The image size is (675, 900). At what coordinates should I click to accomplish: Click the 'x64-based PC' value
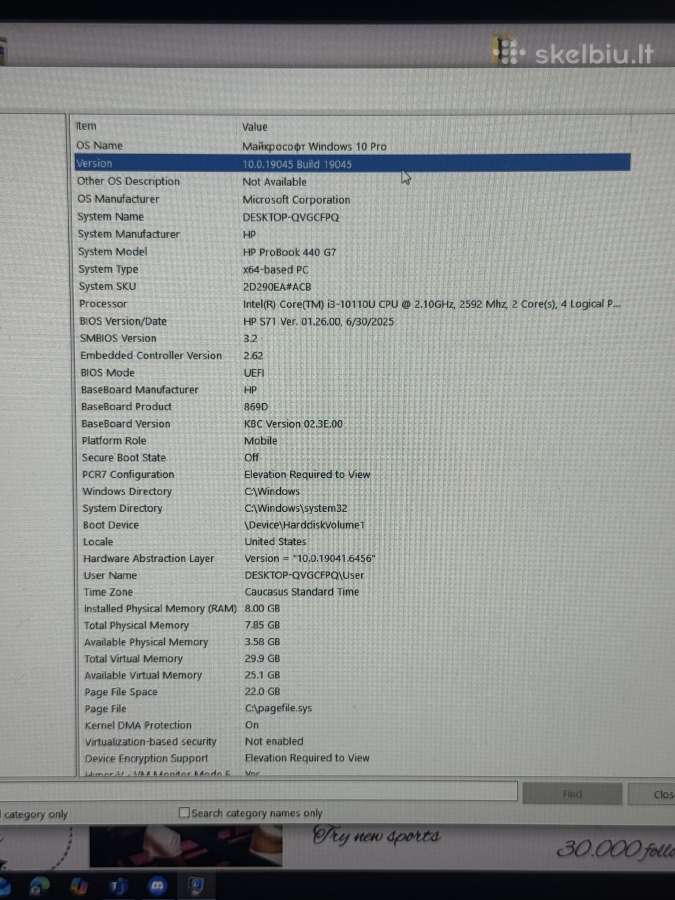point(276,269)
